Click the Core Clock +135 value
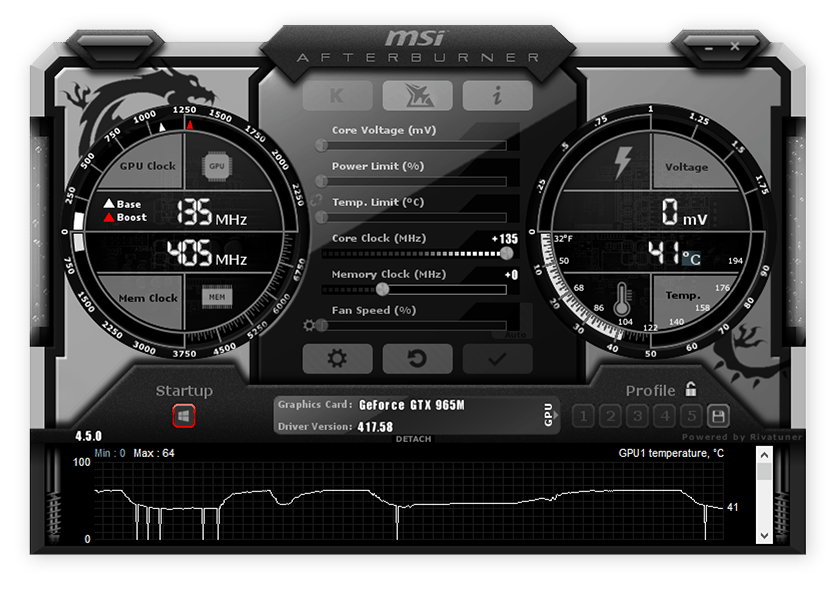The image size is (837, 590). tap(504, 239)
